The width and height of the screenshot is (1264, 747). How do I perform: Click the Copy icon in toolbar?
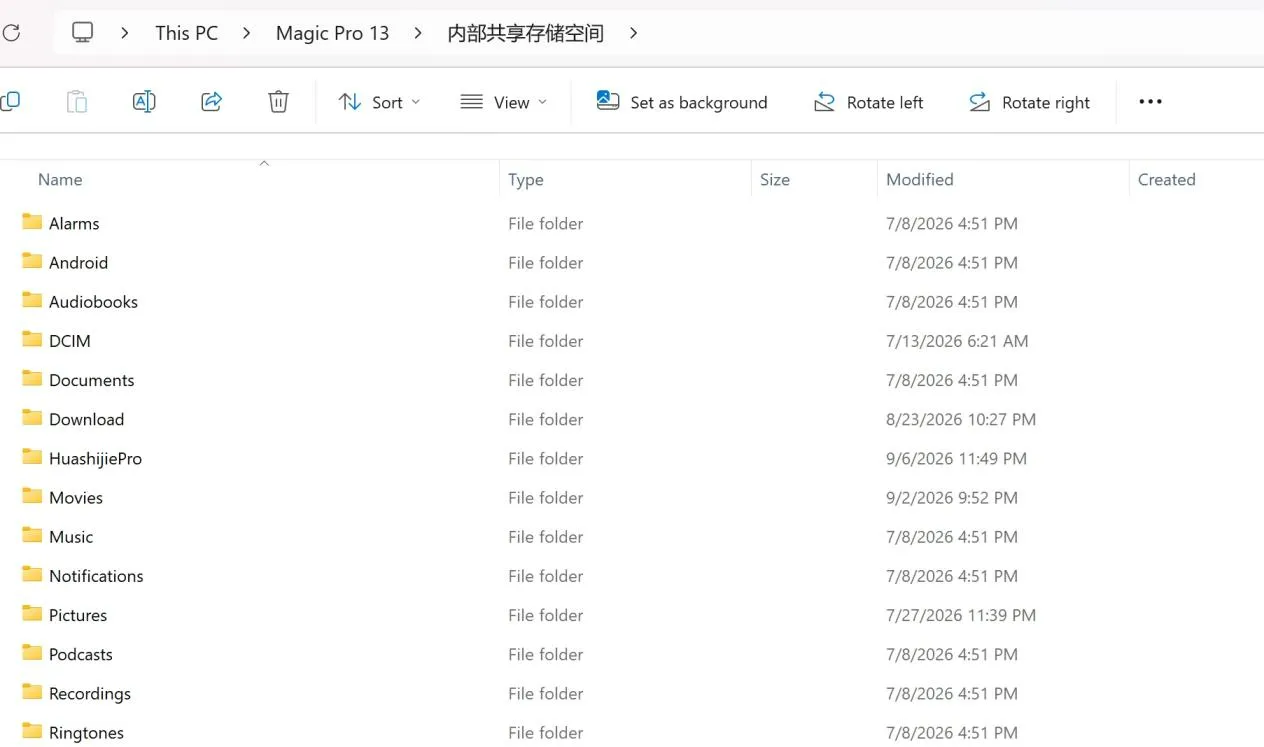10,101
